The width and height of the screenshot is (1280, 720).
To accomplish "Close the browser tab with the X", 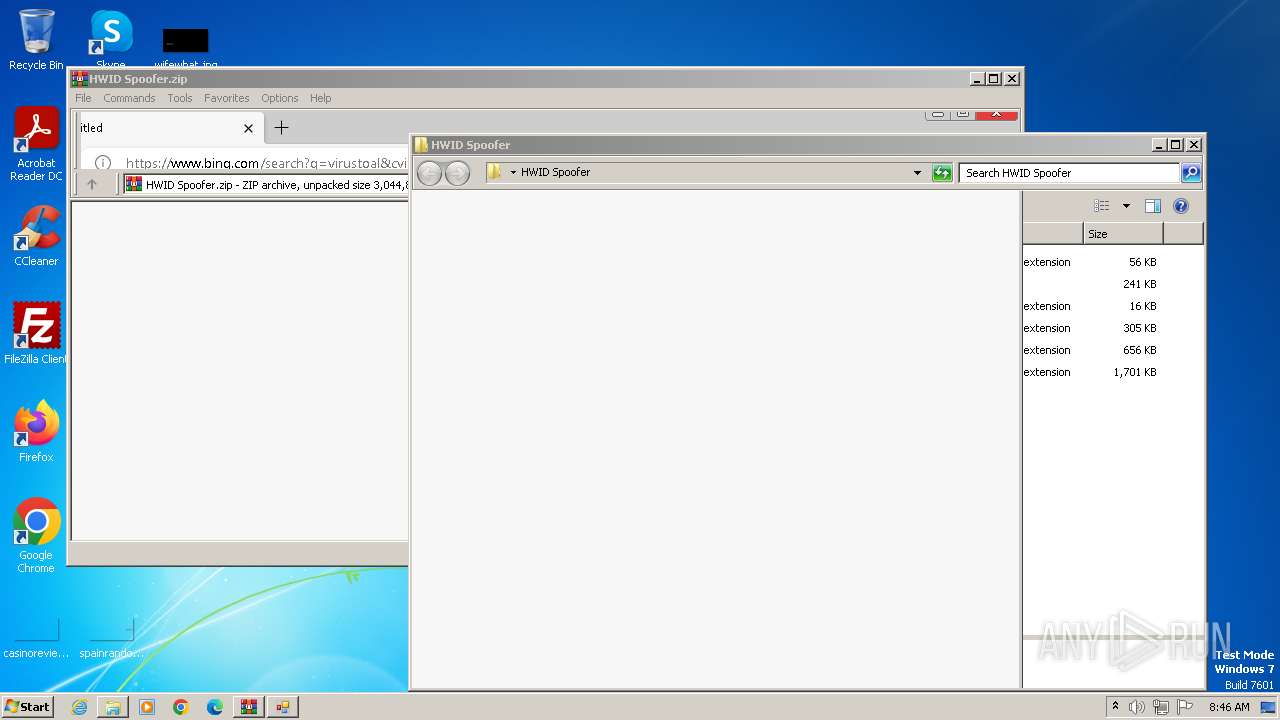I will [x=248, y=128].
